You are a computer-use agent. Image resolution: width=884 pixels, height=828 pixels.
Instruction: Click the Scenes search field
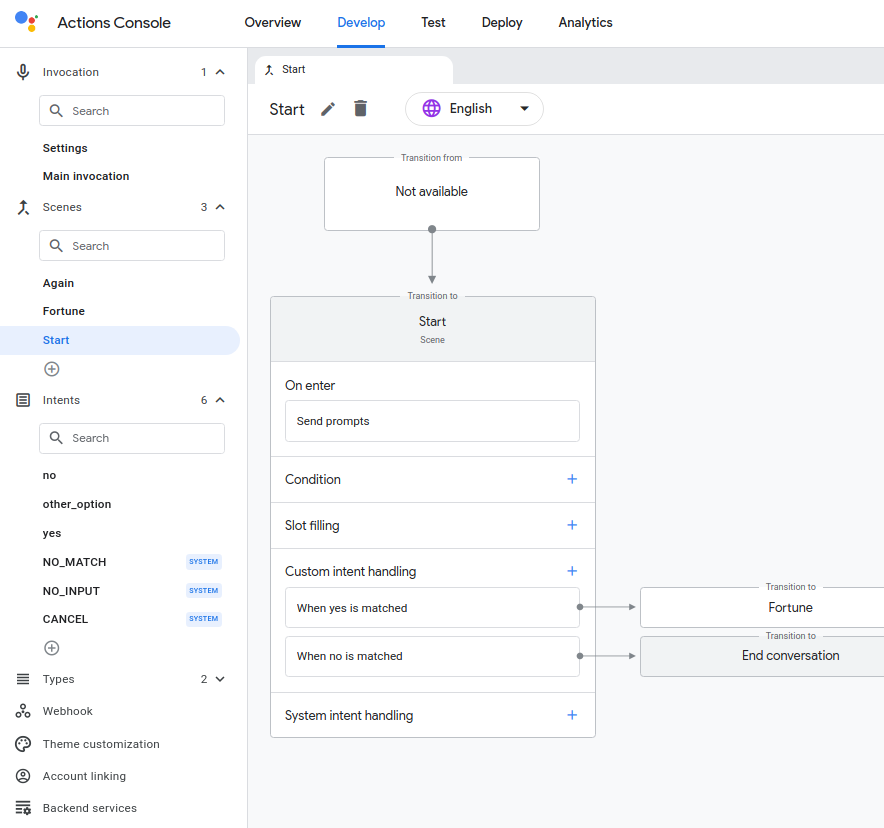[x=132, y=246]
